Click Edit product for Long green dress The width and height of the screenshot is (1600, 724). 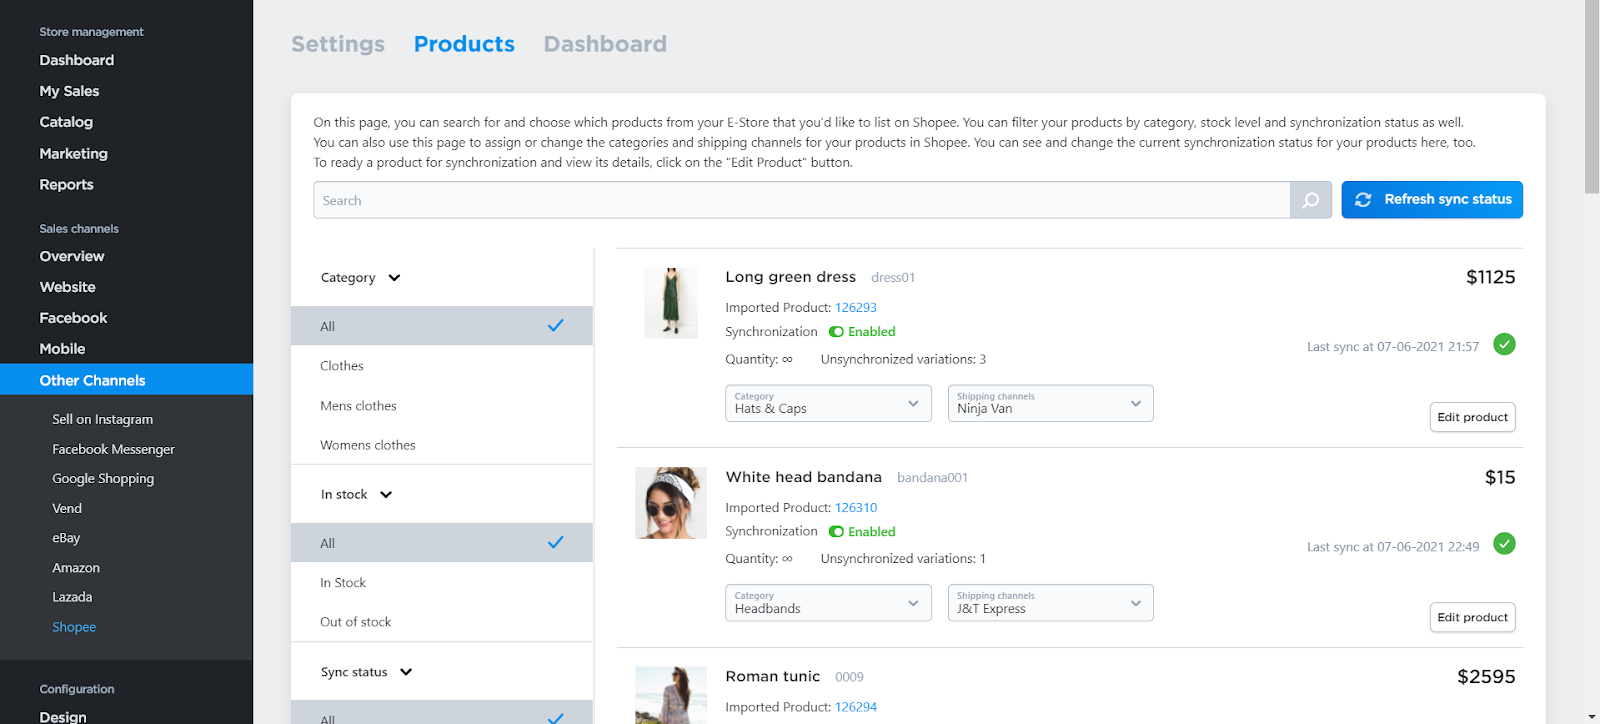pyautogui.click(x=1472, y=417)
